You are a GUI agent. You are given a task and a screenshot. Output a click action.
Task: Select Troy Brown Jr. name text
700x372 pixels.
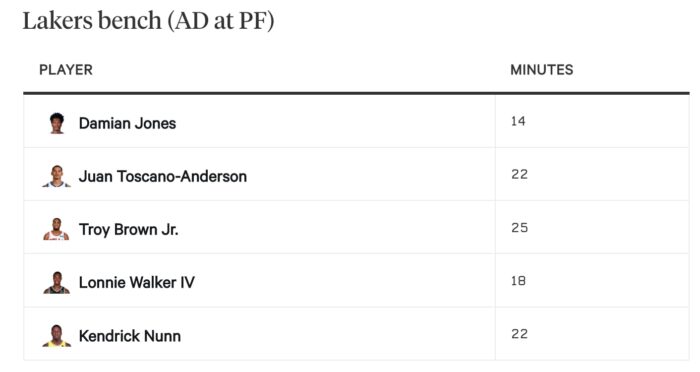click(129, 230)
